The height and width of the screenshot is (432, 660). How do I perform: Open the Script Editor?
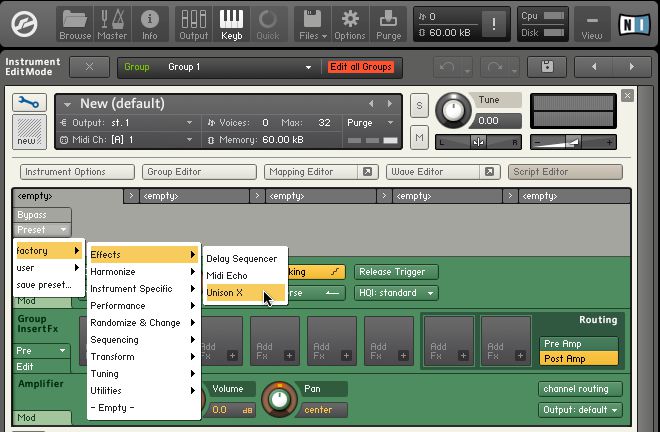[x=565, y=172]
